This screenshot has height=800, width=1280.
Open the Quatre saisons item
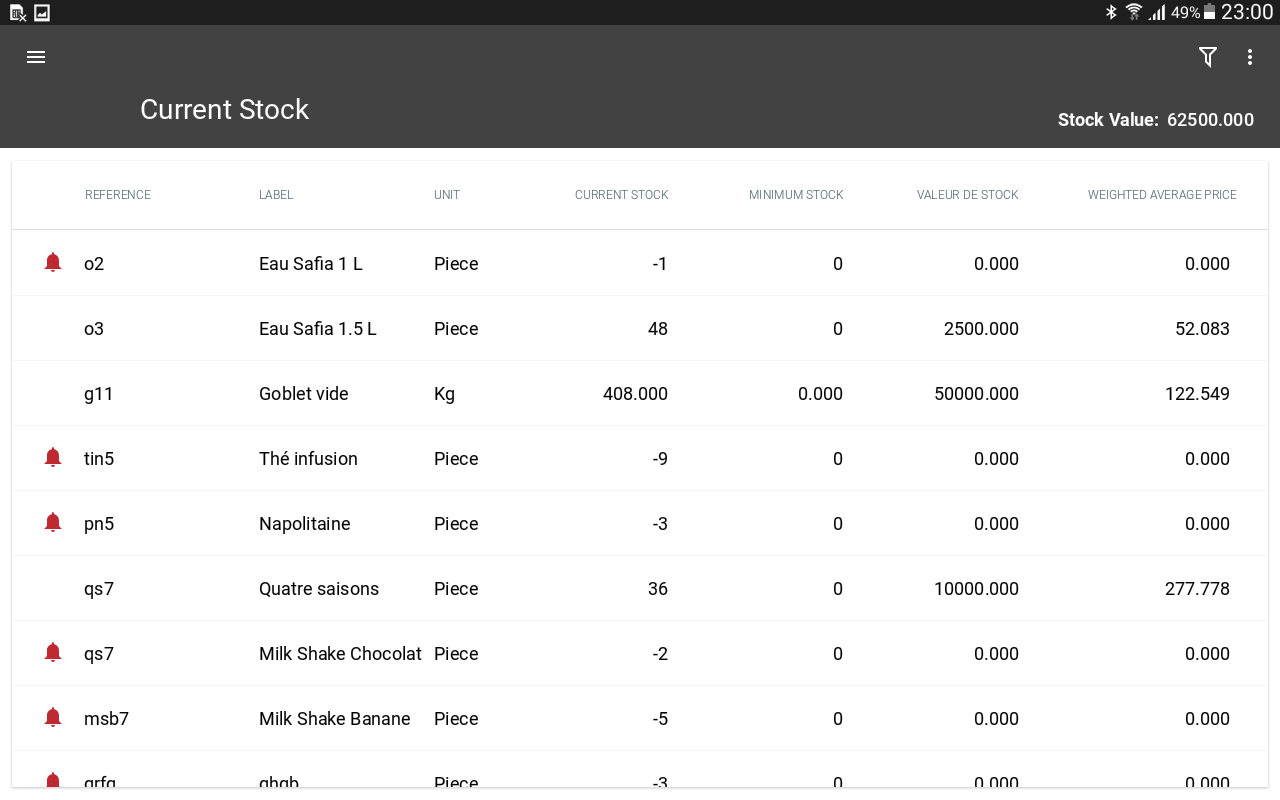click(x=319, y=589)
